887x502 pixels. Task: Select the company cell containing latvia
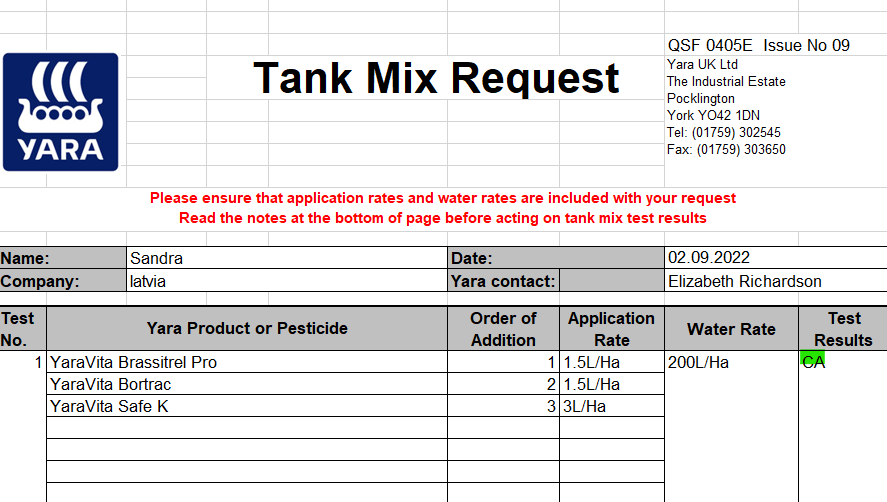point(286,281)
